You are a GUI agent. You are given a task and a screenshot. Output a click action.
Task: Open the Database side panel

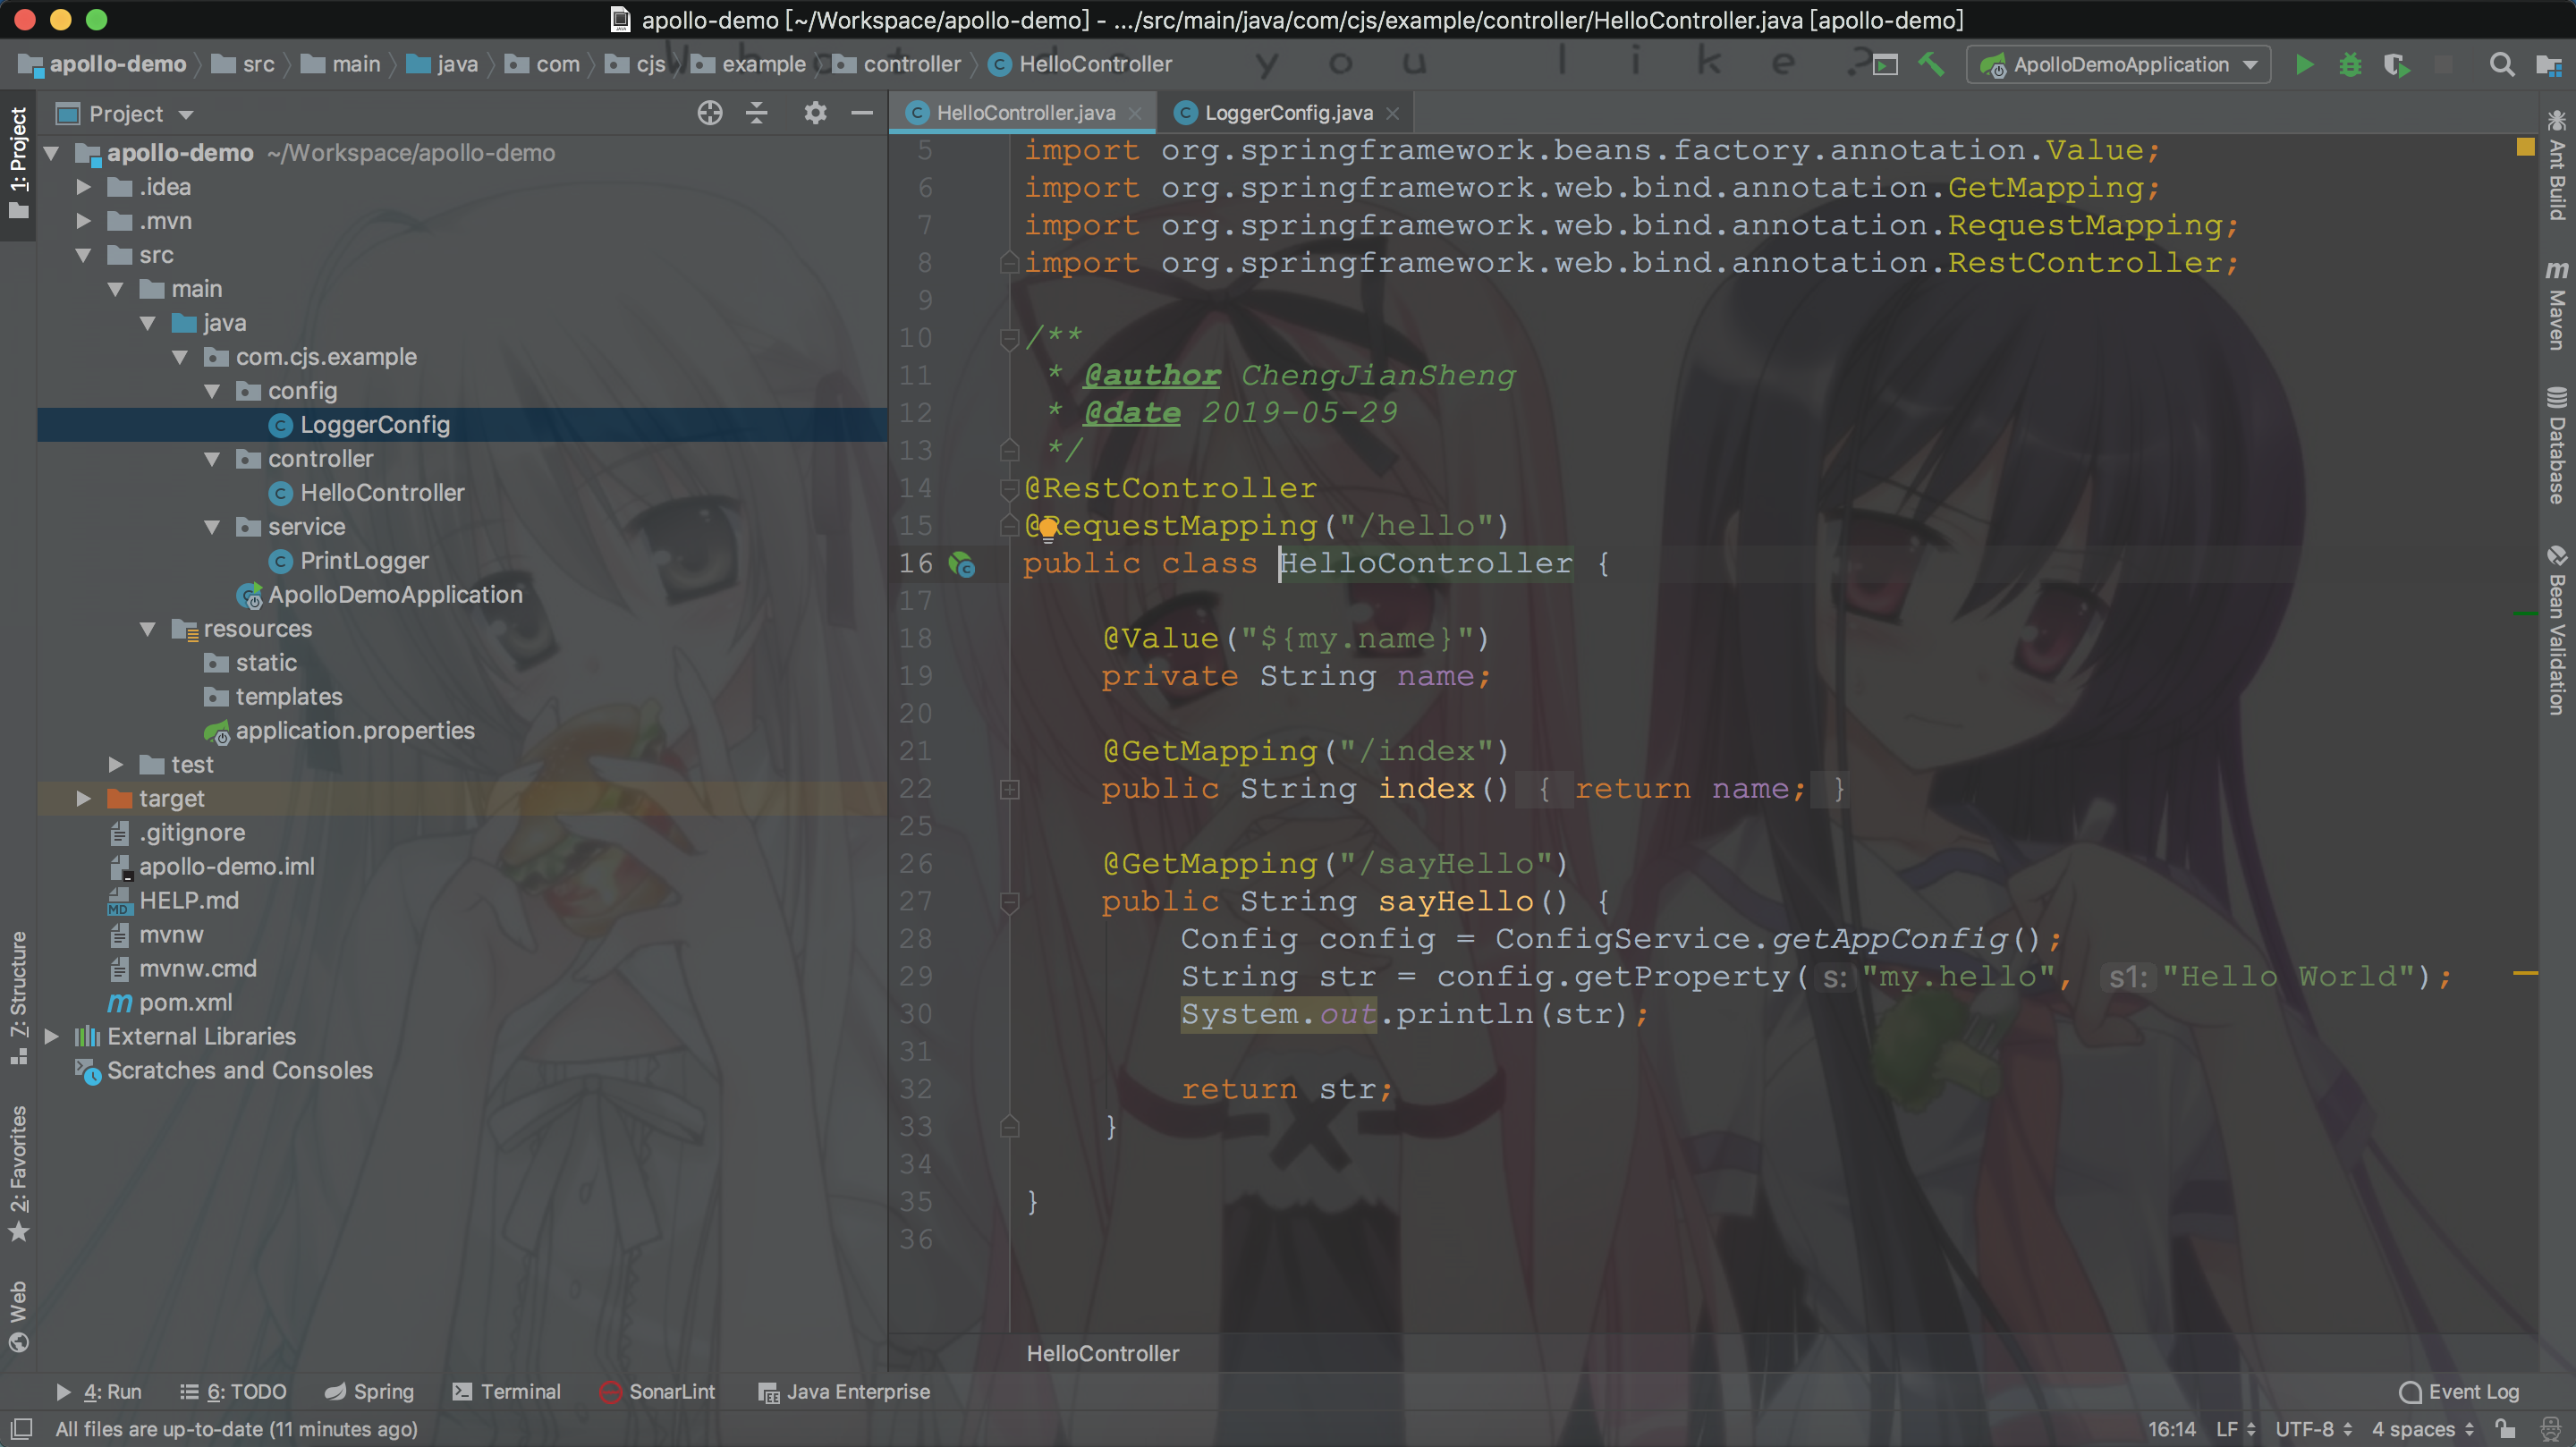coord(2557,445)
